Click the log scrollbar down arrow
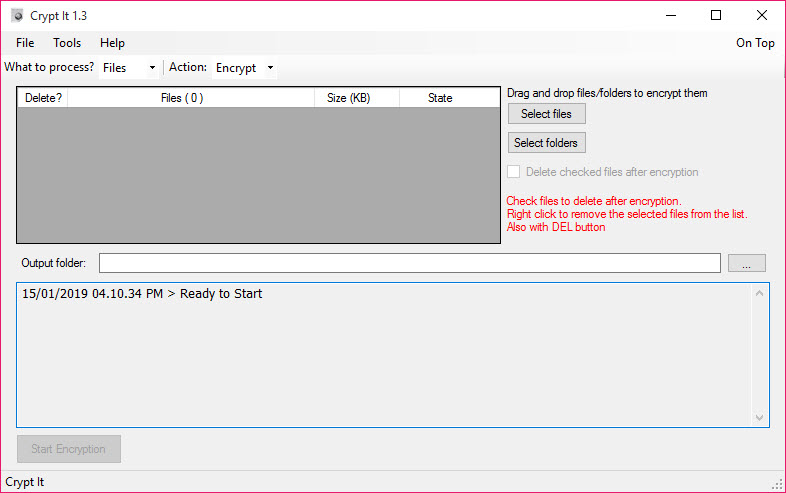Screen dimensions: 786x493 (759, 417)
